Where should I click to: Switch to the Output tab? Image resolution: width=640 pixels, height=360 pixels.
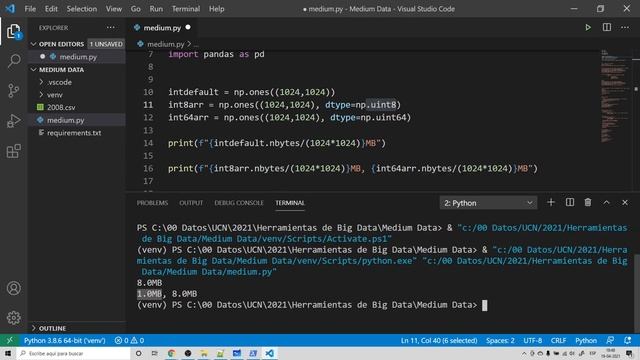point(191,203)
